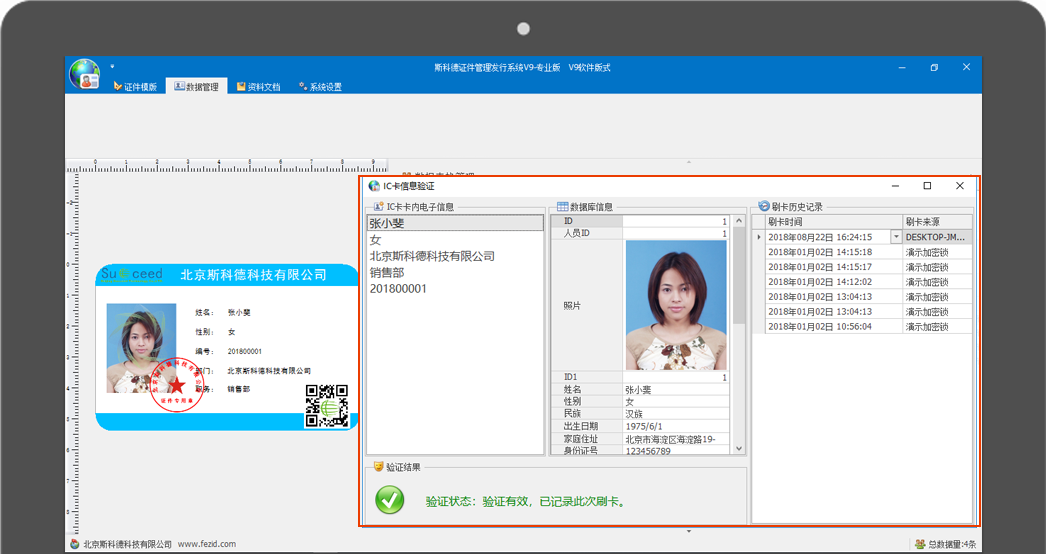Select 张小斐 in the IC card info list
Image resolution: width=1046 pixels, height=554 pixels.
[456, 224]
